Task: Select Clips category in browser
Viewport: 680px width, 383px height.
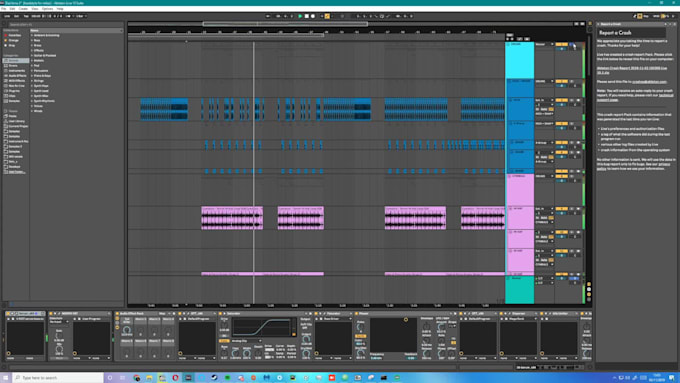Action: tap(12, 96)
